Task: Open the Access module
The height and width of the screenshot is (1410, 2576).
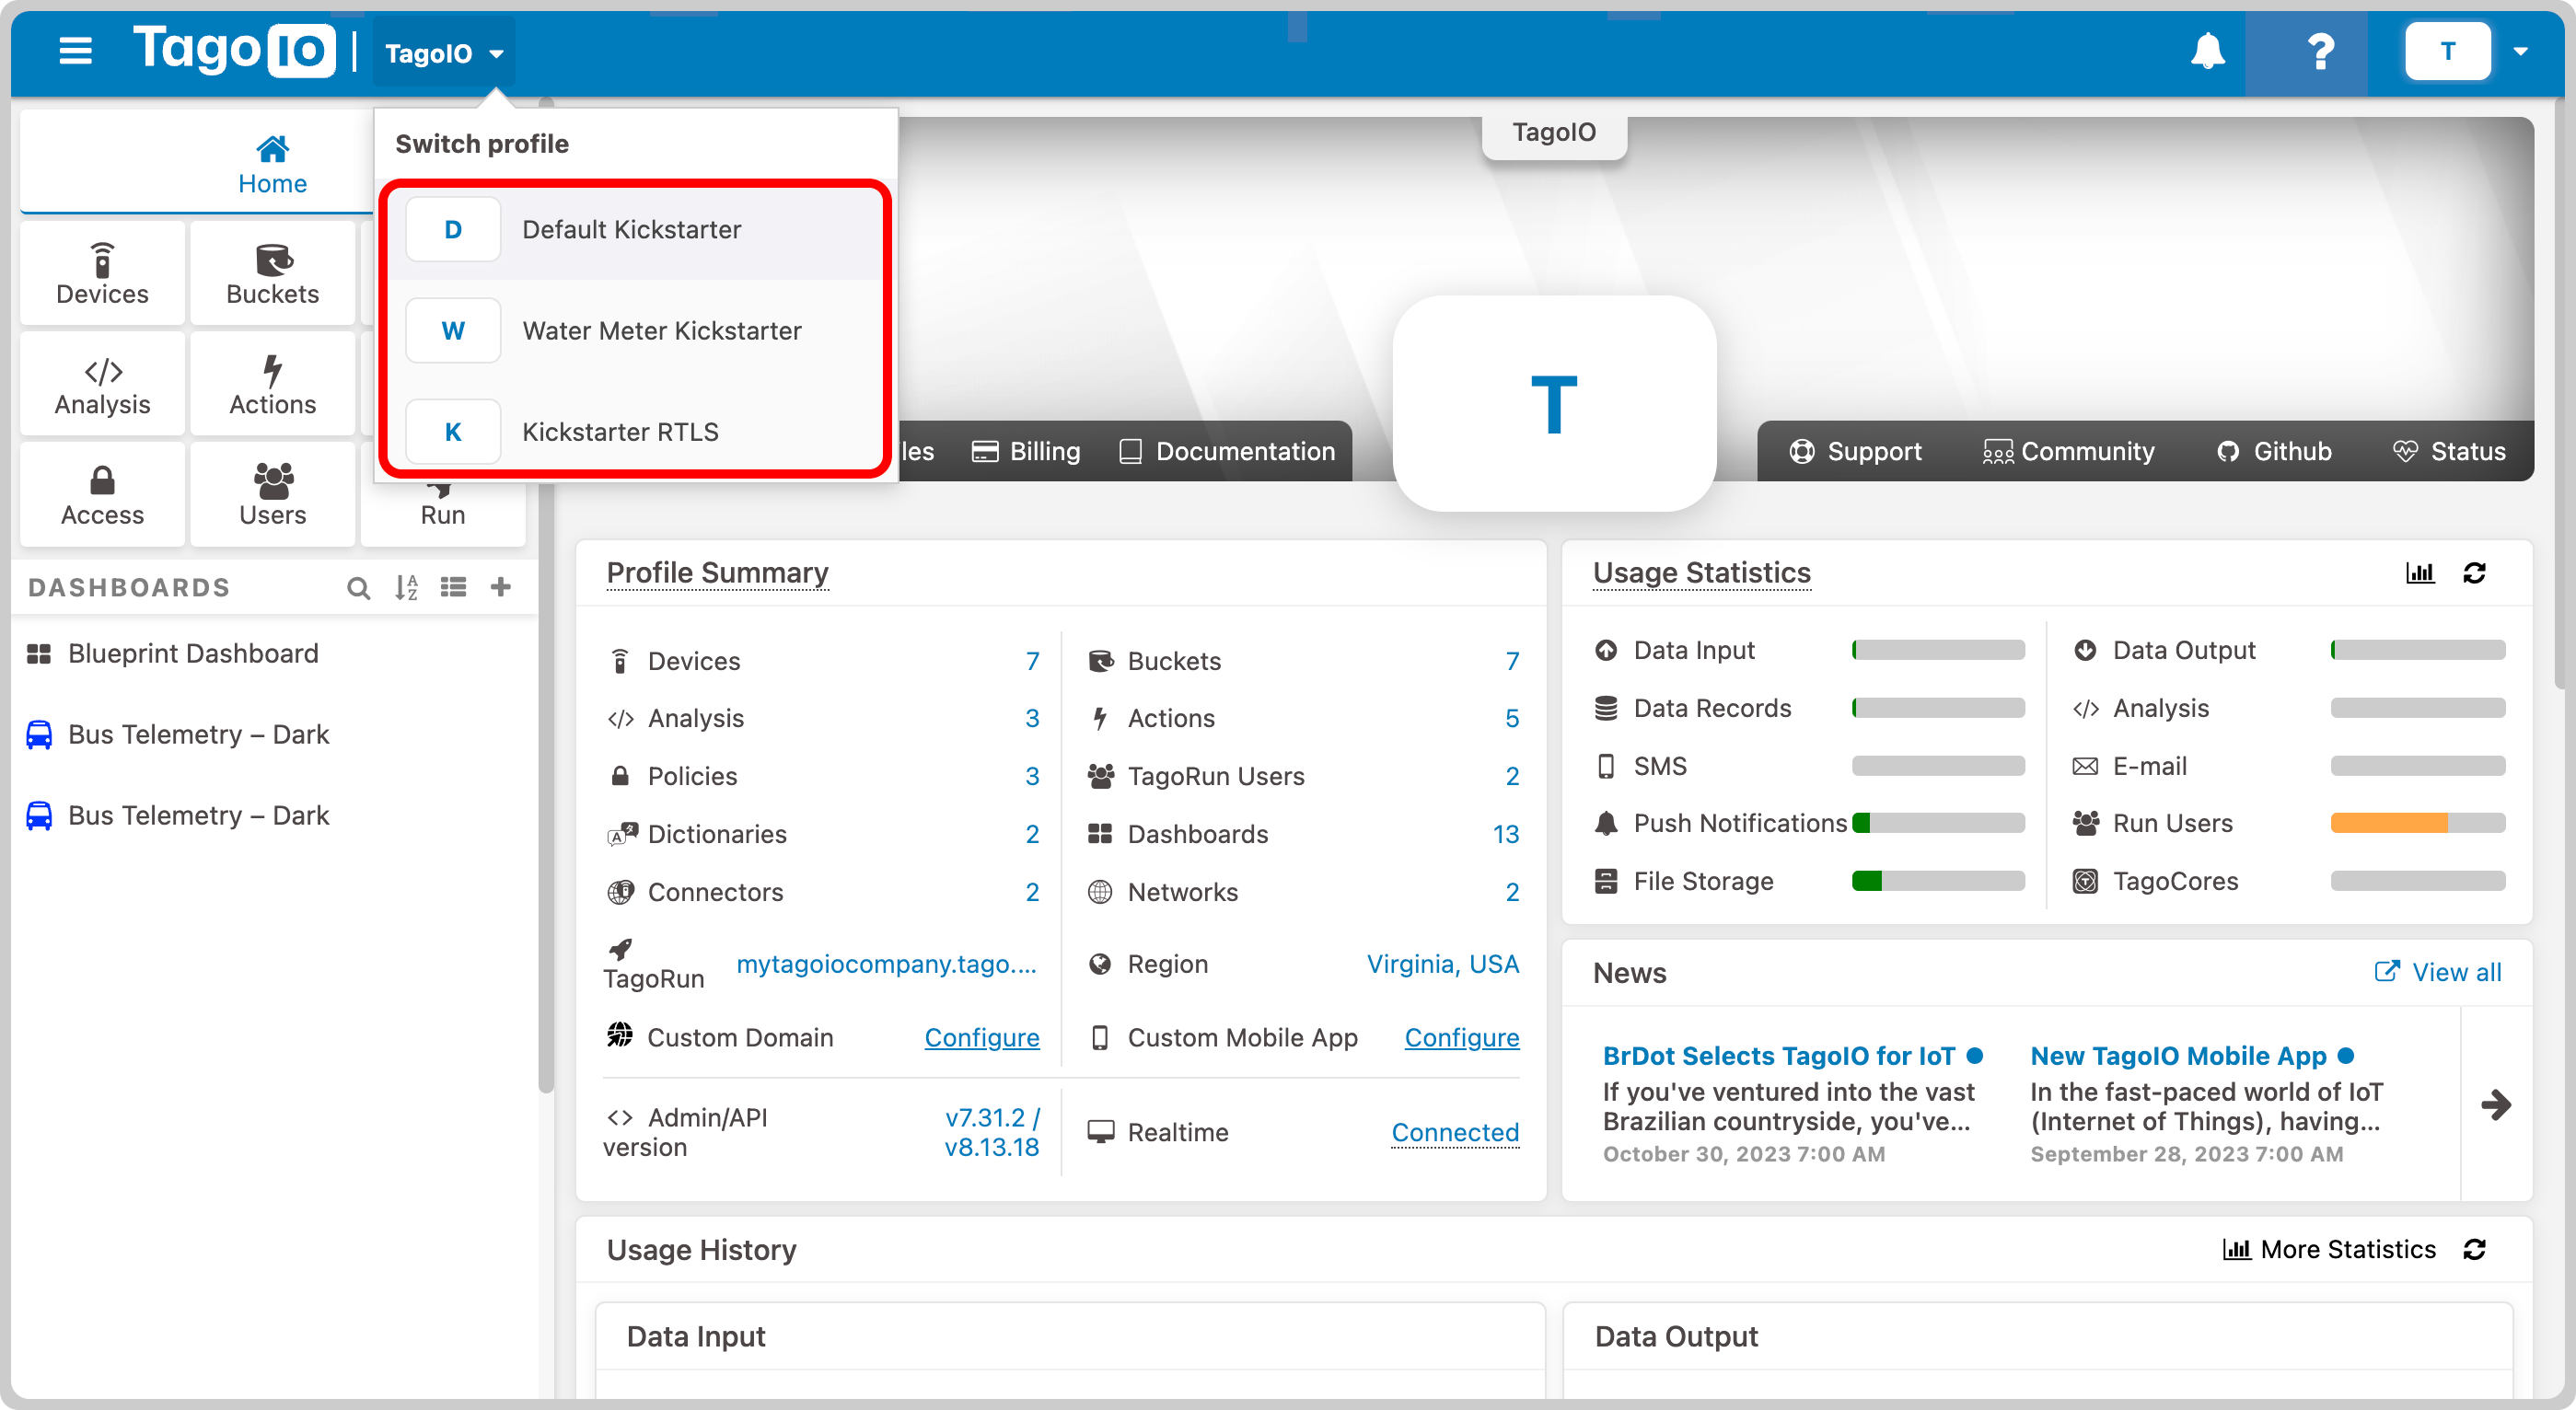Action: 102,495
